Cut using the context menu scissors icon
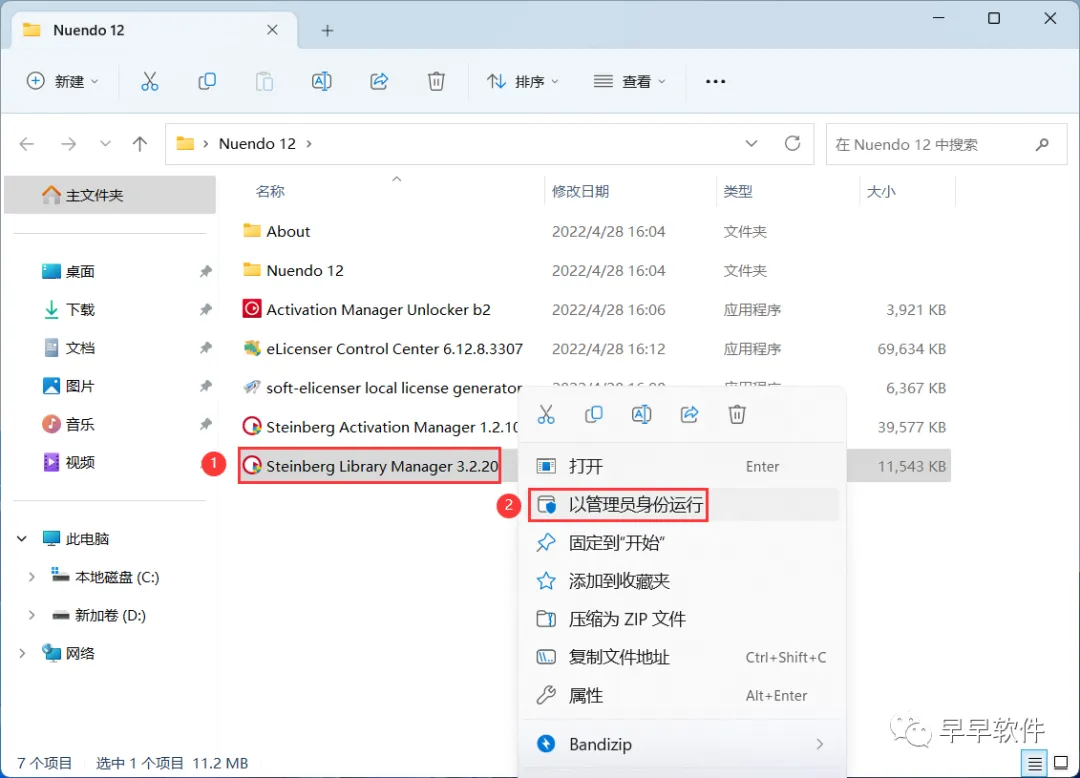Image resolution: width=1080 pixels, height=778 pixels. [546, 414]
